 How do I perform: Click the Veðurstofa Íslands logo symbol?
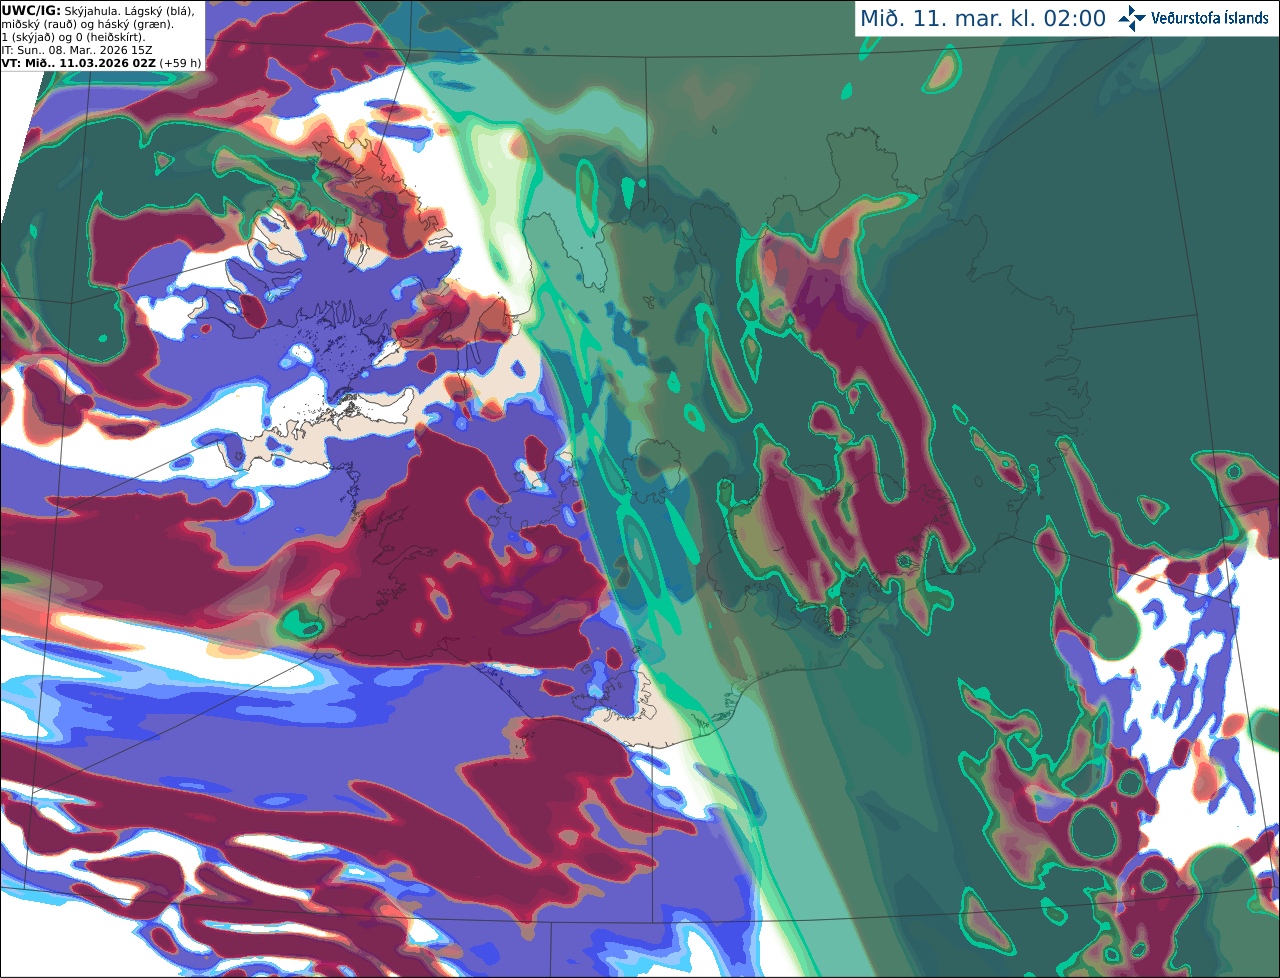[1131, 18]
